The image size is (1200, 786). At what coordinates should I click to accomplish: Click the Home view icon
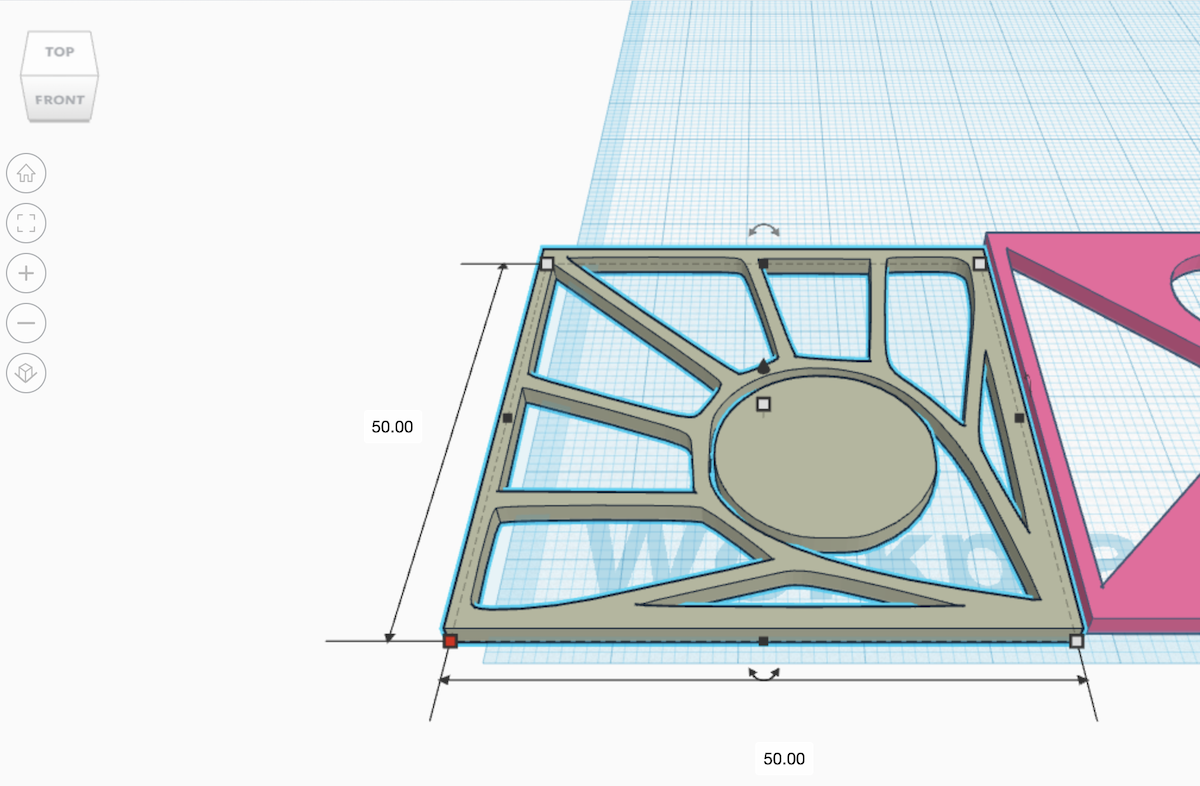click(x=26, y=173)
